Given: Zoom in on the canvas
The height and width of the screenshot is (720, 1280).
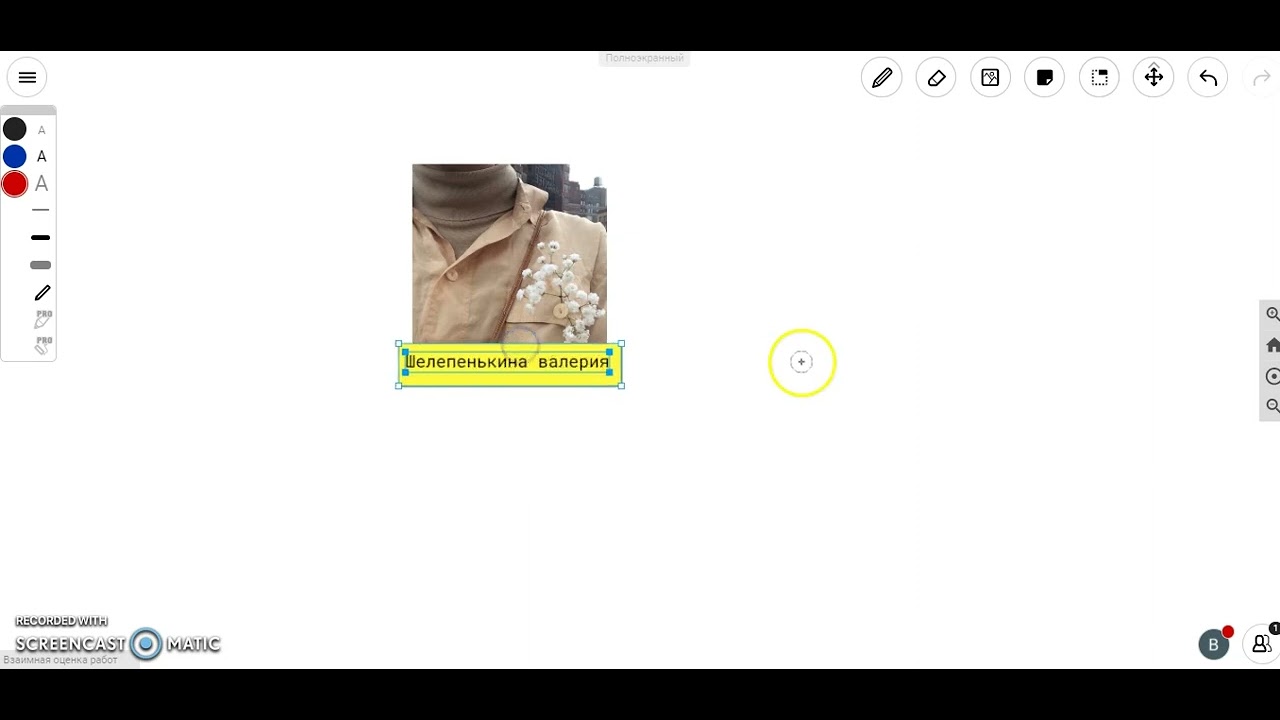Looking at the screenshot, I should (x=1272, y=314).
